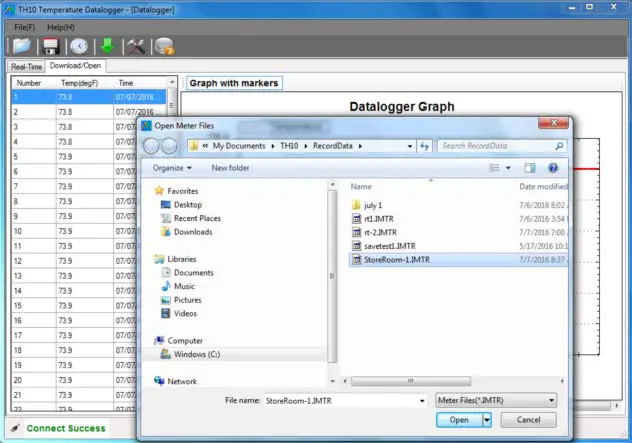Expand the Organize dropdown
The image size is (632, 443).
pyautogui.click(x=173, y=168)
